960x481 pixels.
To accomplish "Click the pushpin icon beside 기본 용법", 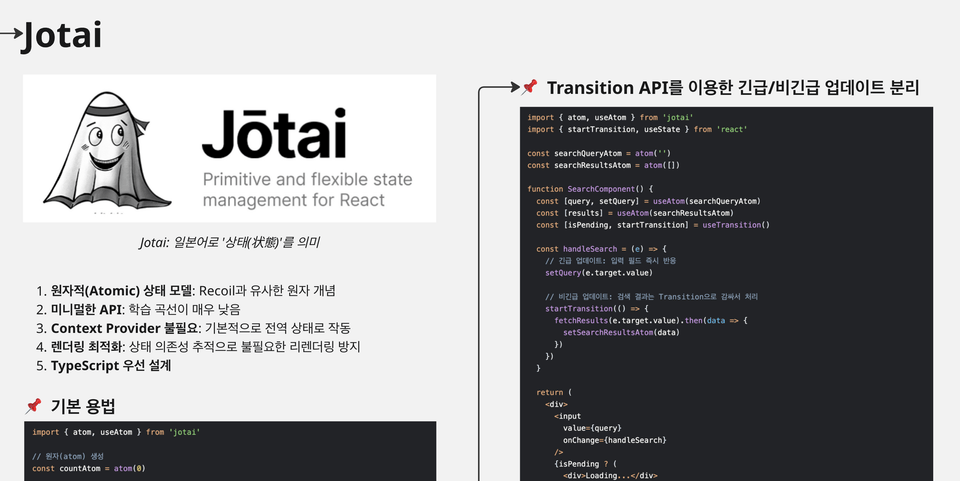I will [34, 405].
